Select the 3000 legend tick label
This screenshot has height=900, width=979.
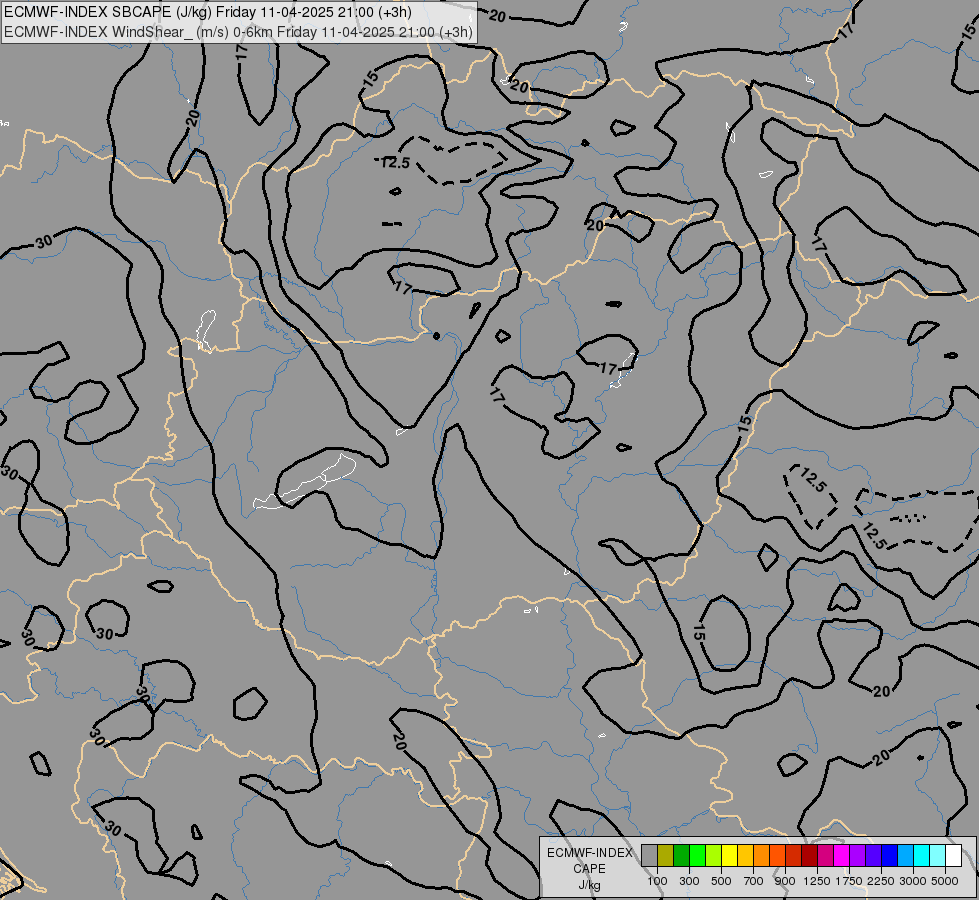pos(913,881)
